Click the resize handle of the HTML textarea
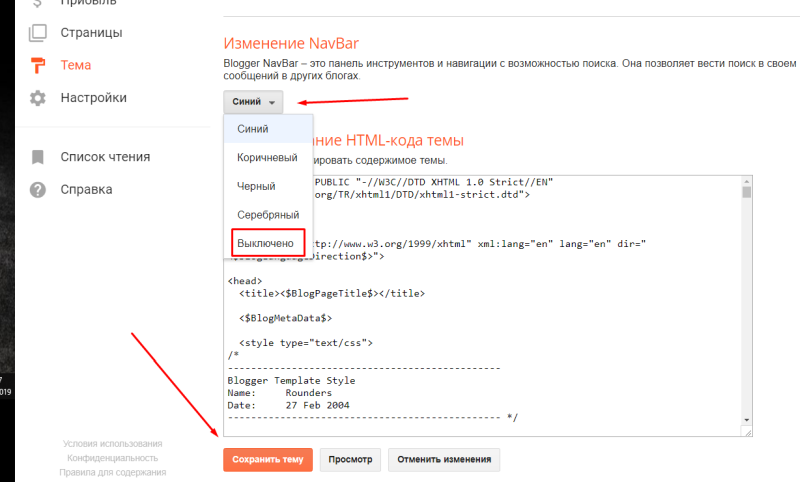Viewport: 800px width, 482px height. [746, 432]
